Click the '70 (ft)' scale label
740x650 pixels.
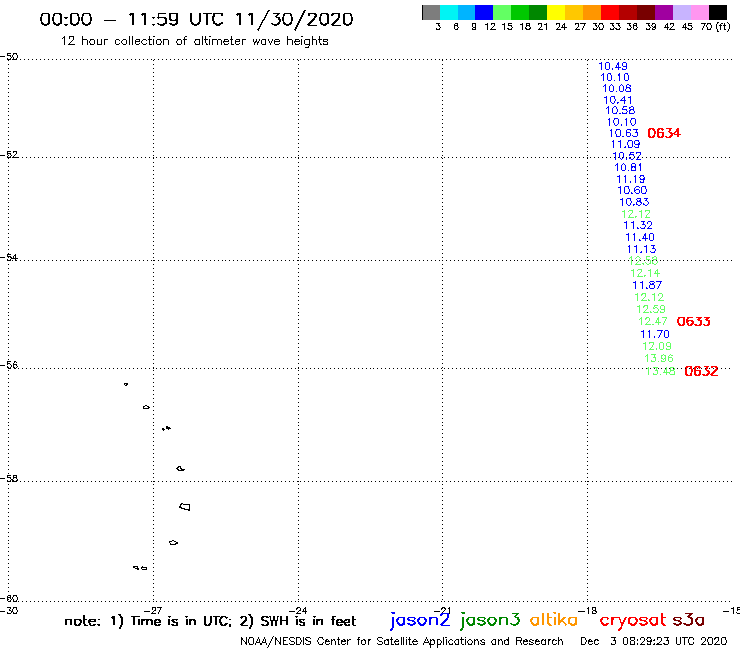click(715, 27)
